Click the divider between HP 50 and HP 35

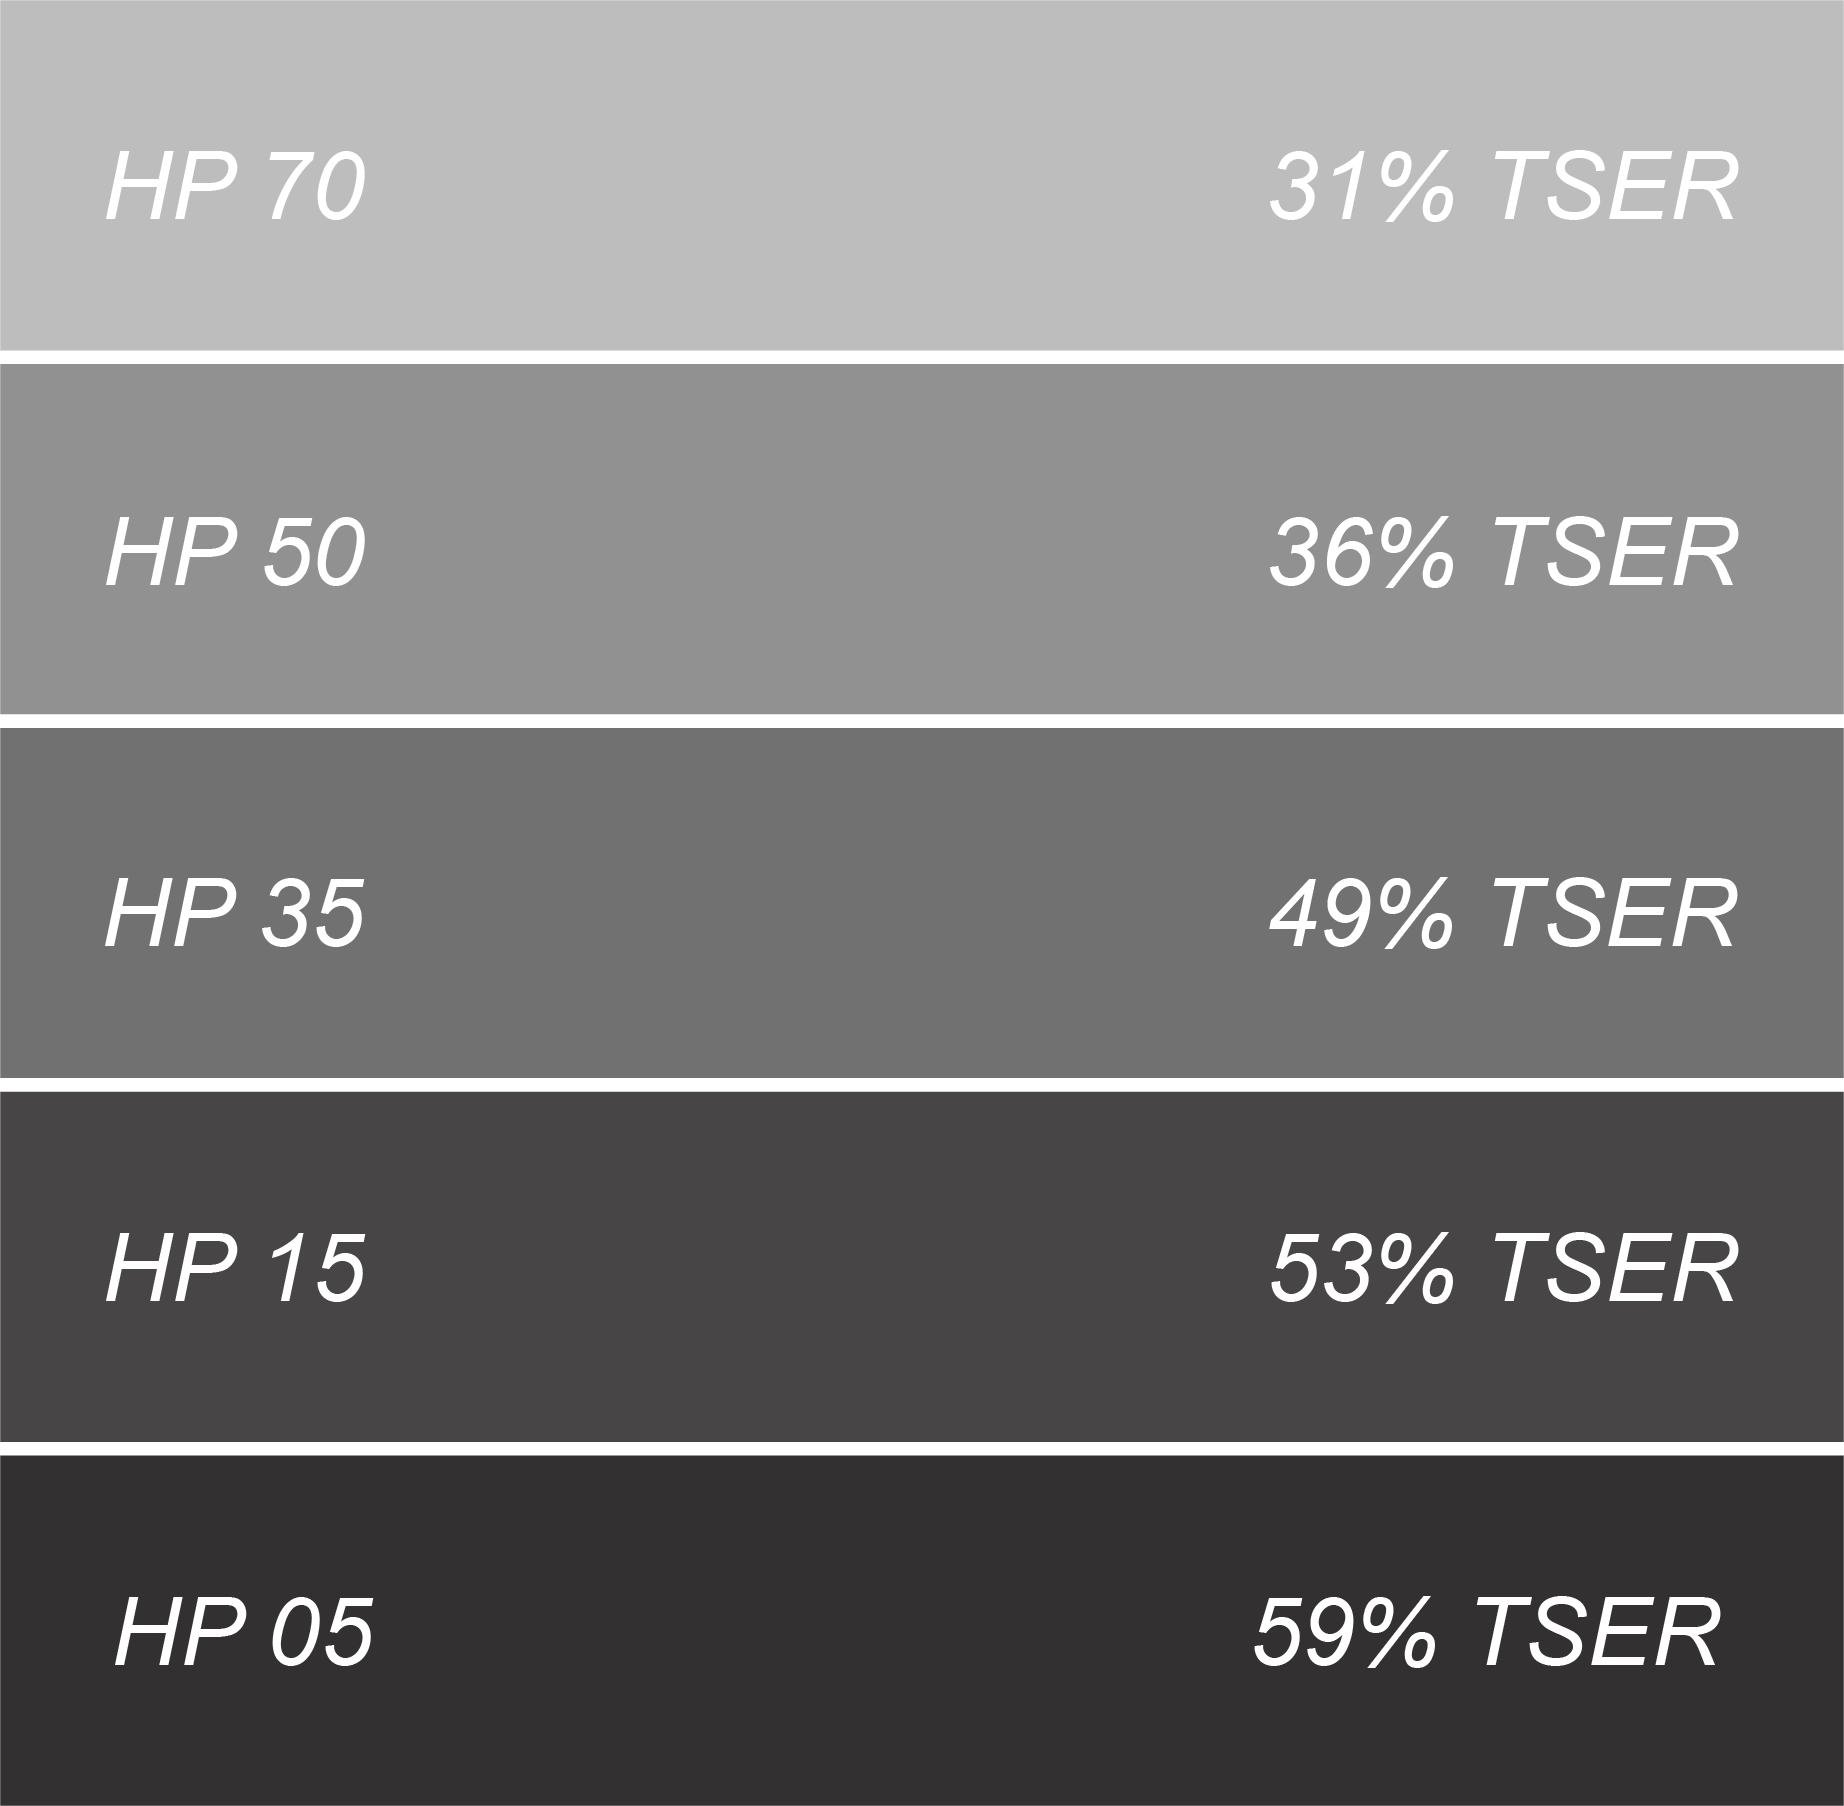[922, 721]
